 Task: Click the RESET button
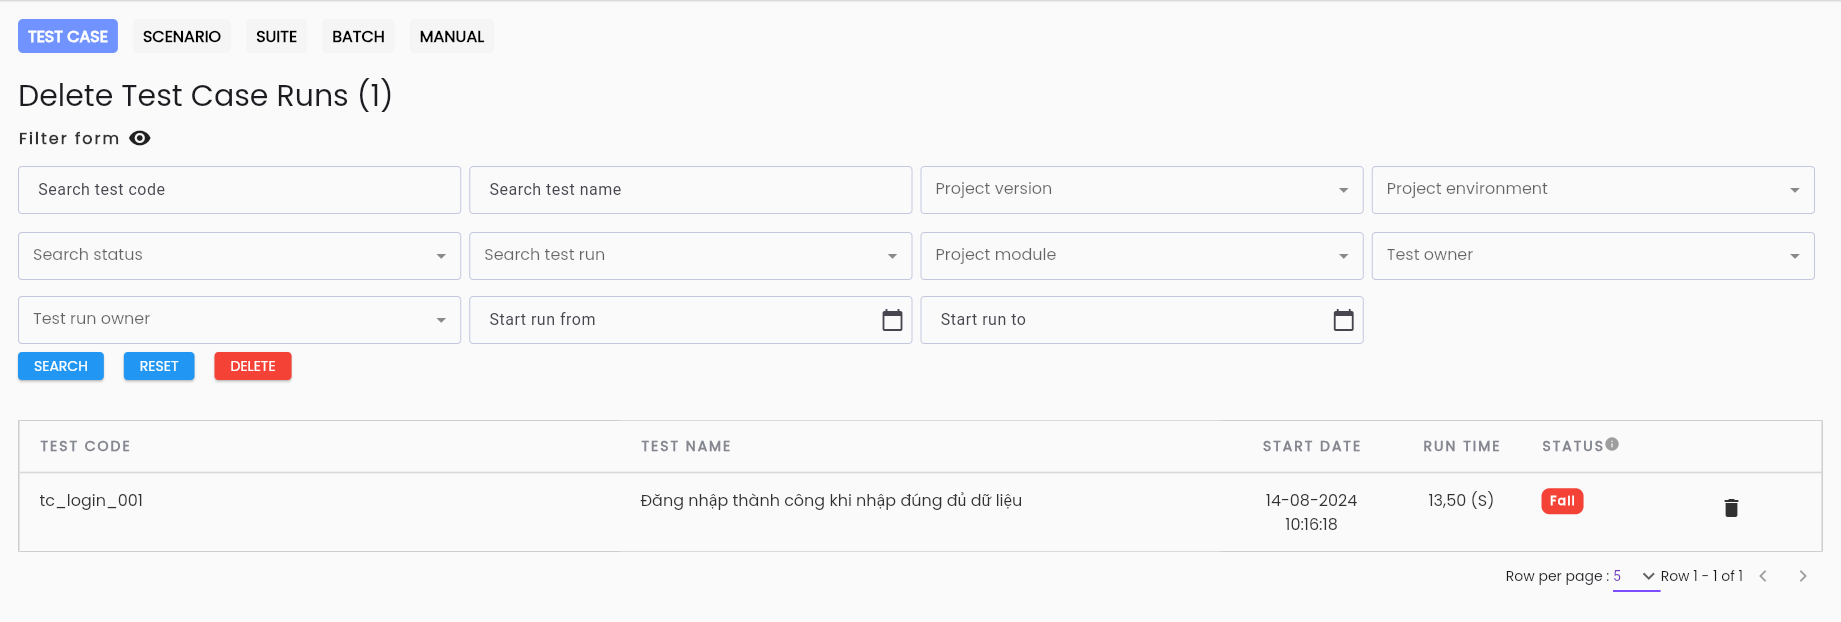click(x=159, y=366)
